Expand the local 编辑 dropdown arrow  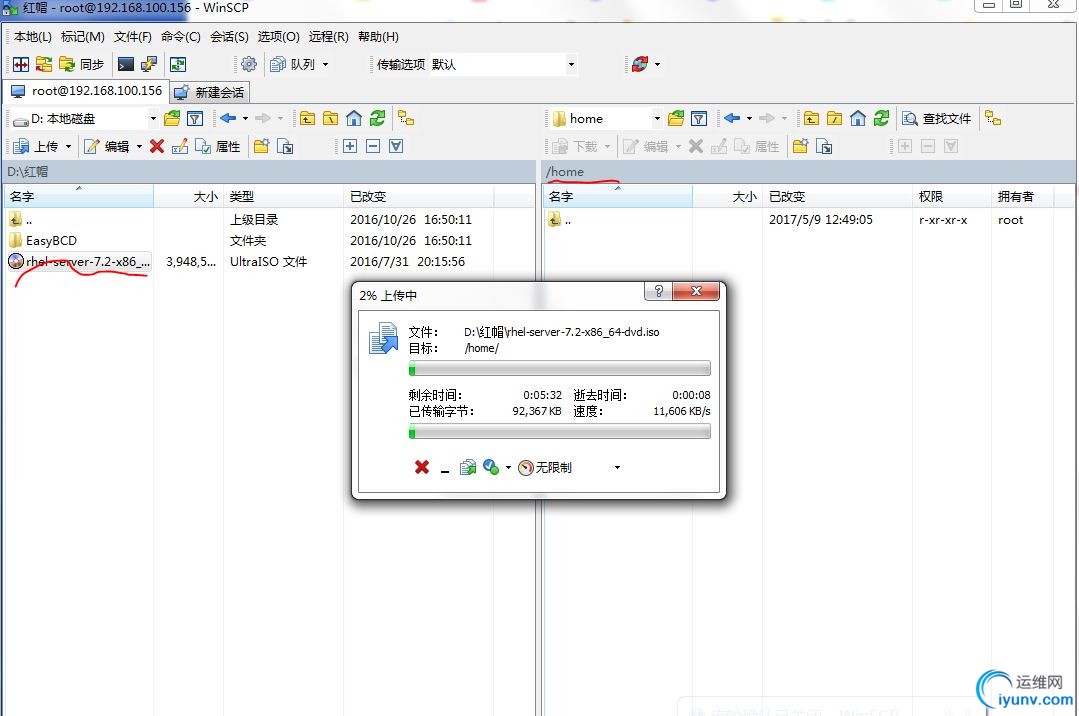click(x=139, y=146)
